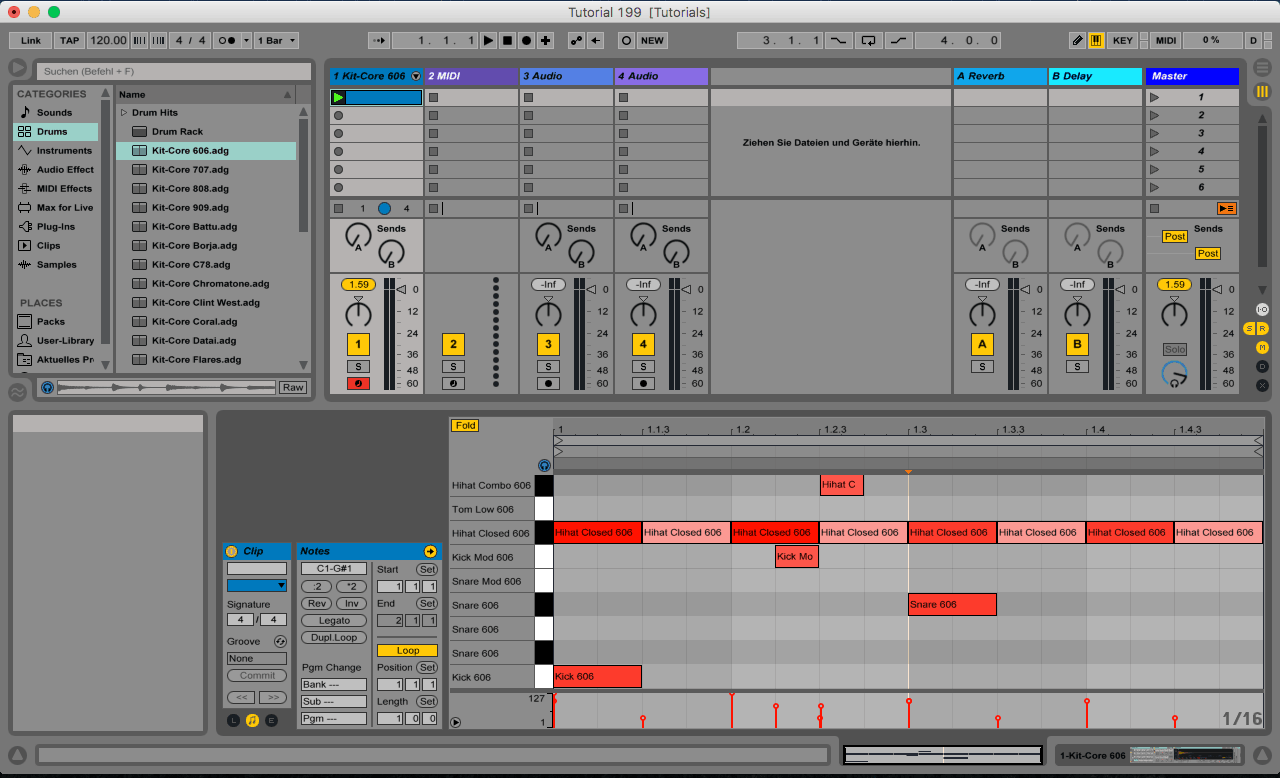The width and height of the screenshot is (1280, 778).
Task: Select Samples category in browser
Action: pos(56,265)
